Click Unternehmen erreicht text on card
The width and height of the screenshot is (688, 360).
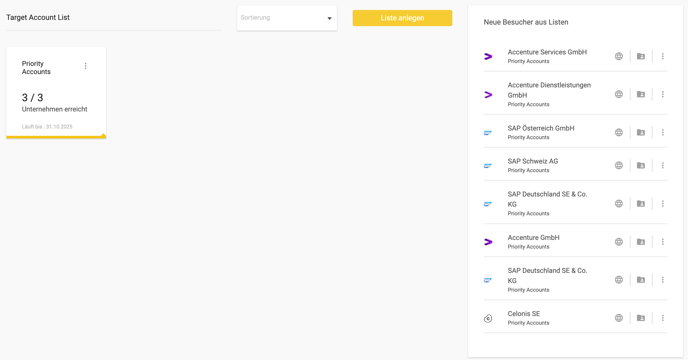pyautogui.click(x=54, y=109)
